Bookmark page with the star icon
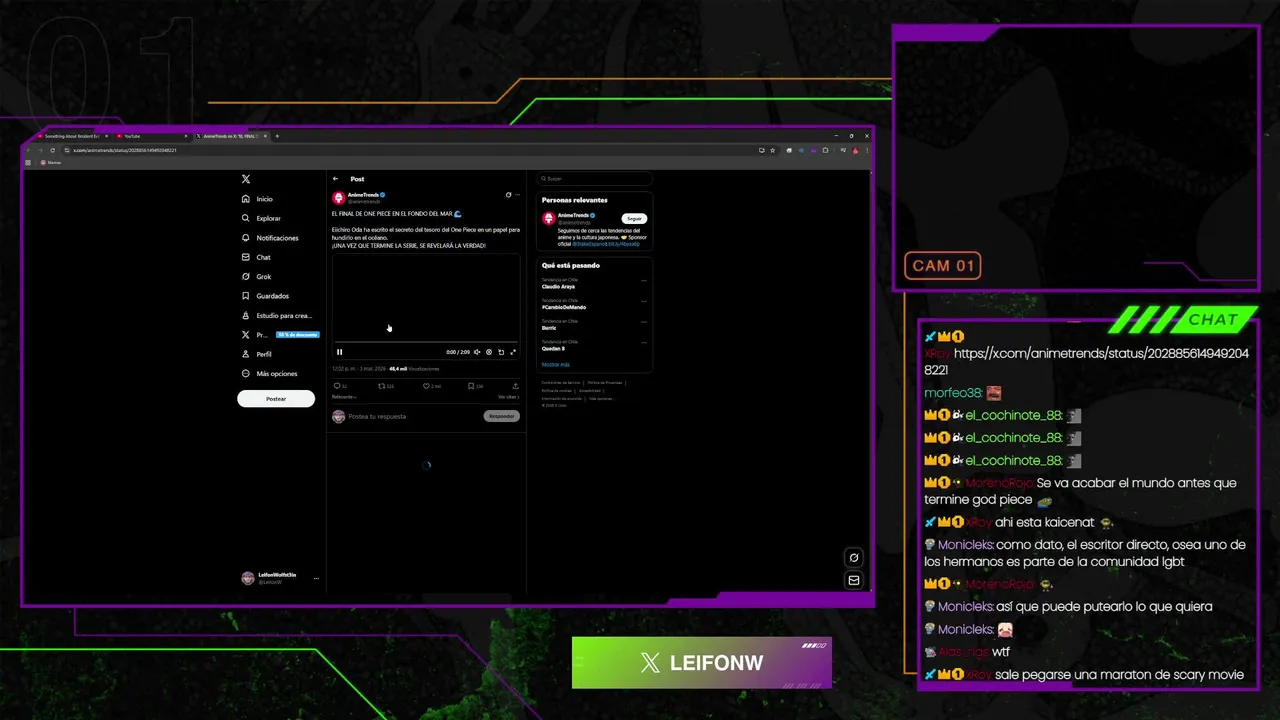1280x720 pixels. point(772,150)
